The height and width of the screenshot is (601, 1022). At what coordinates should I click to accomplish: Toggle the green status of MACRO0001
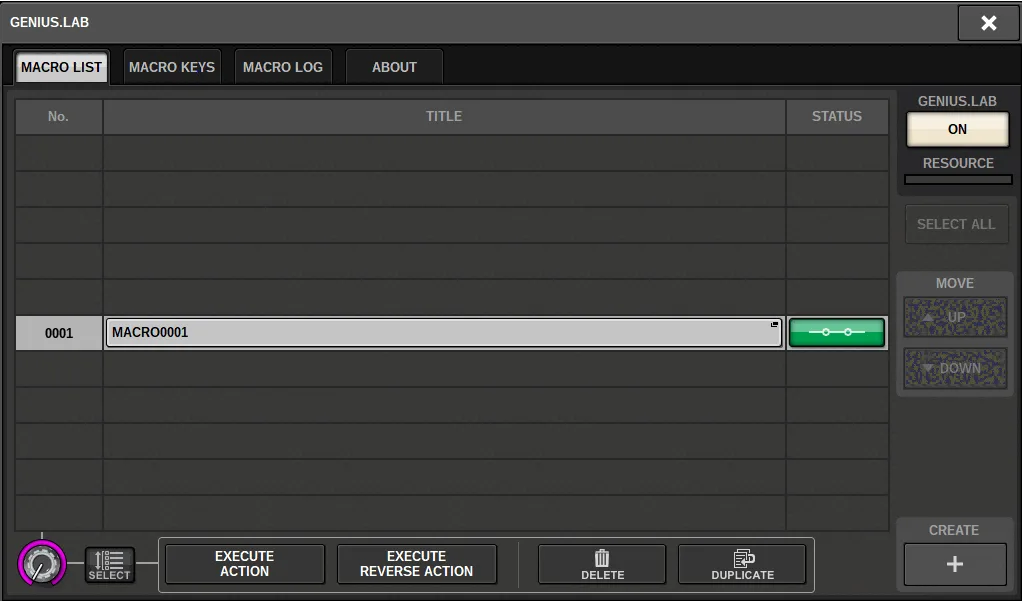click(x=837, y=332)
